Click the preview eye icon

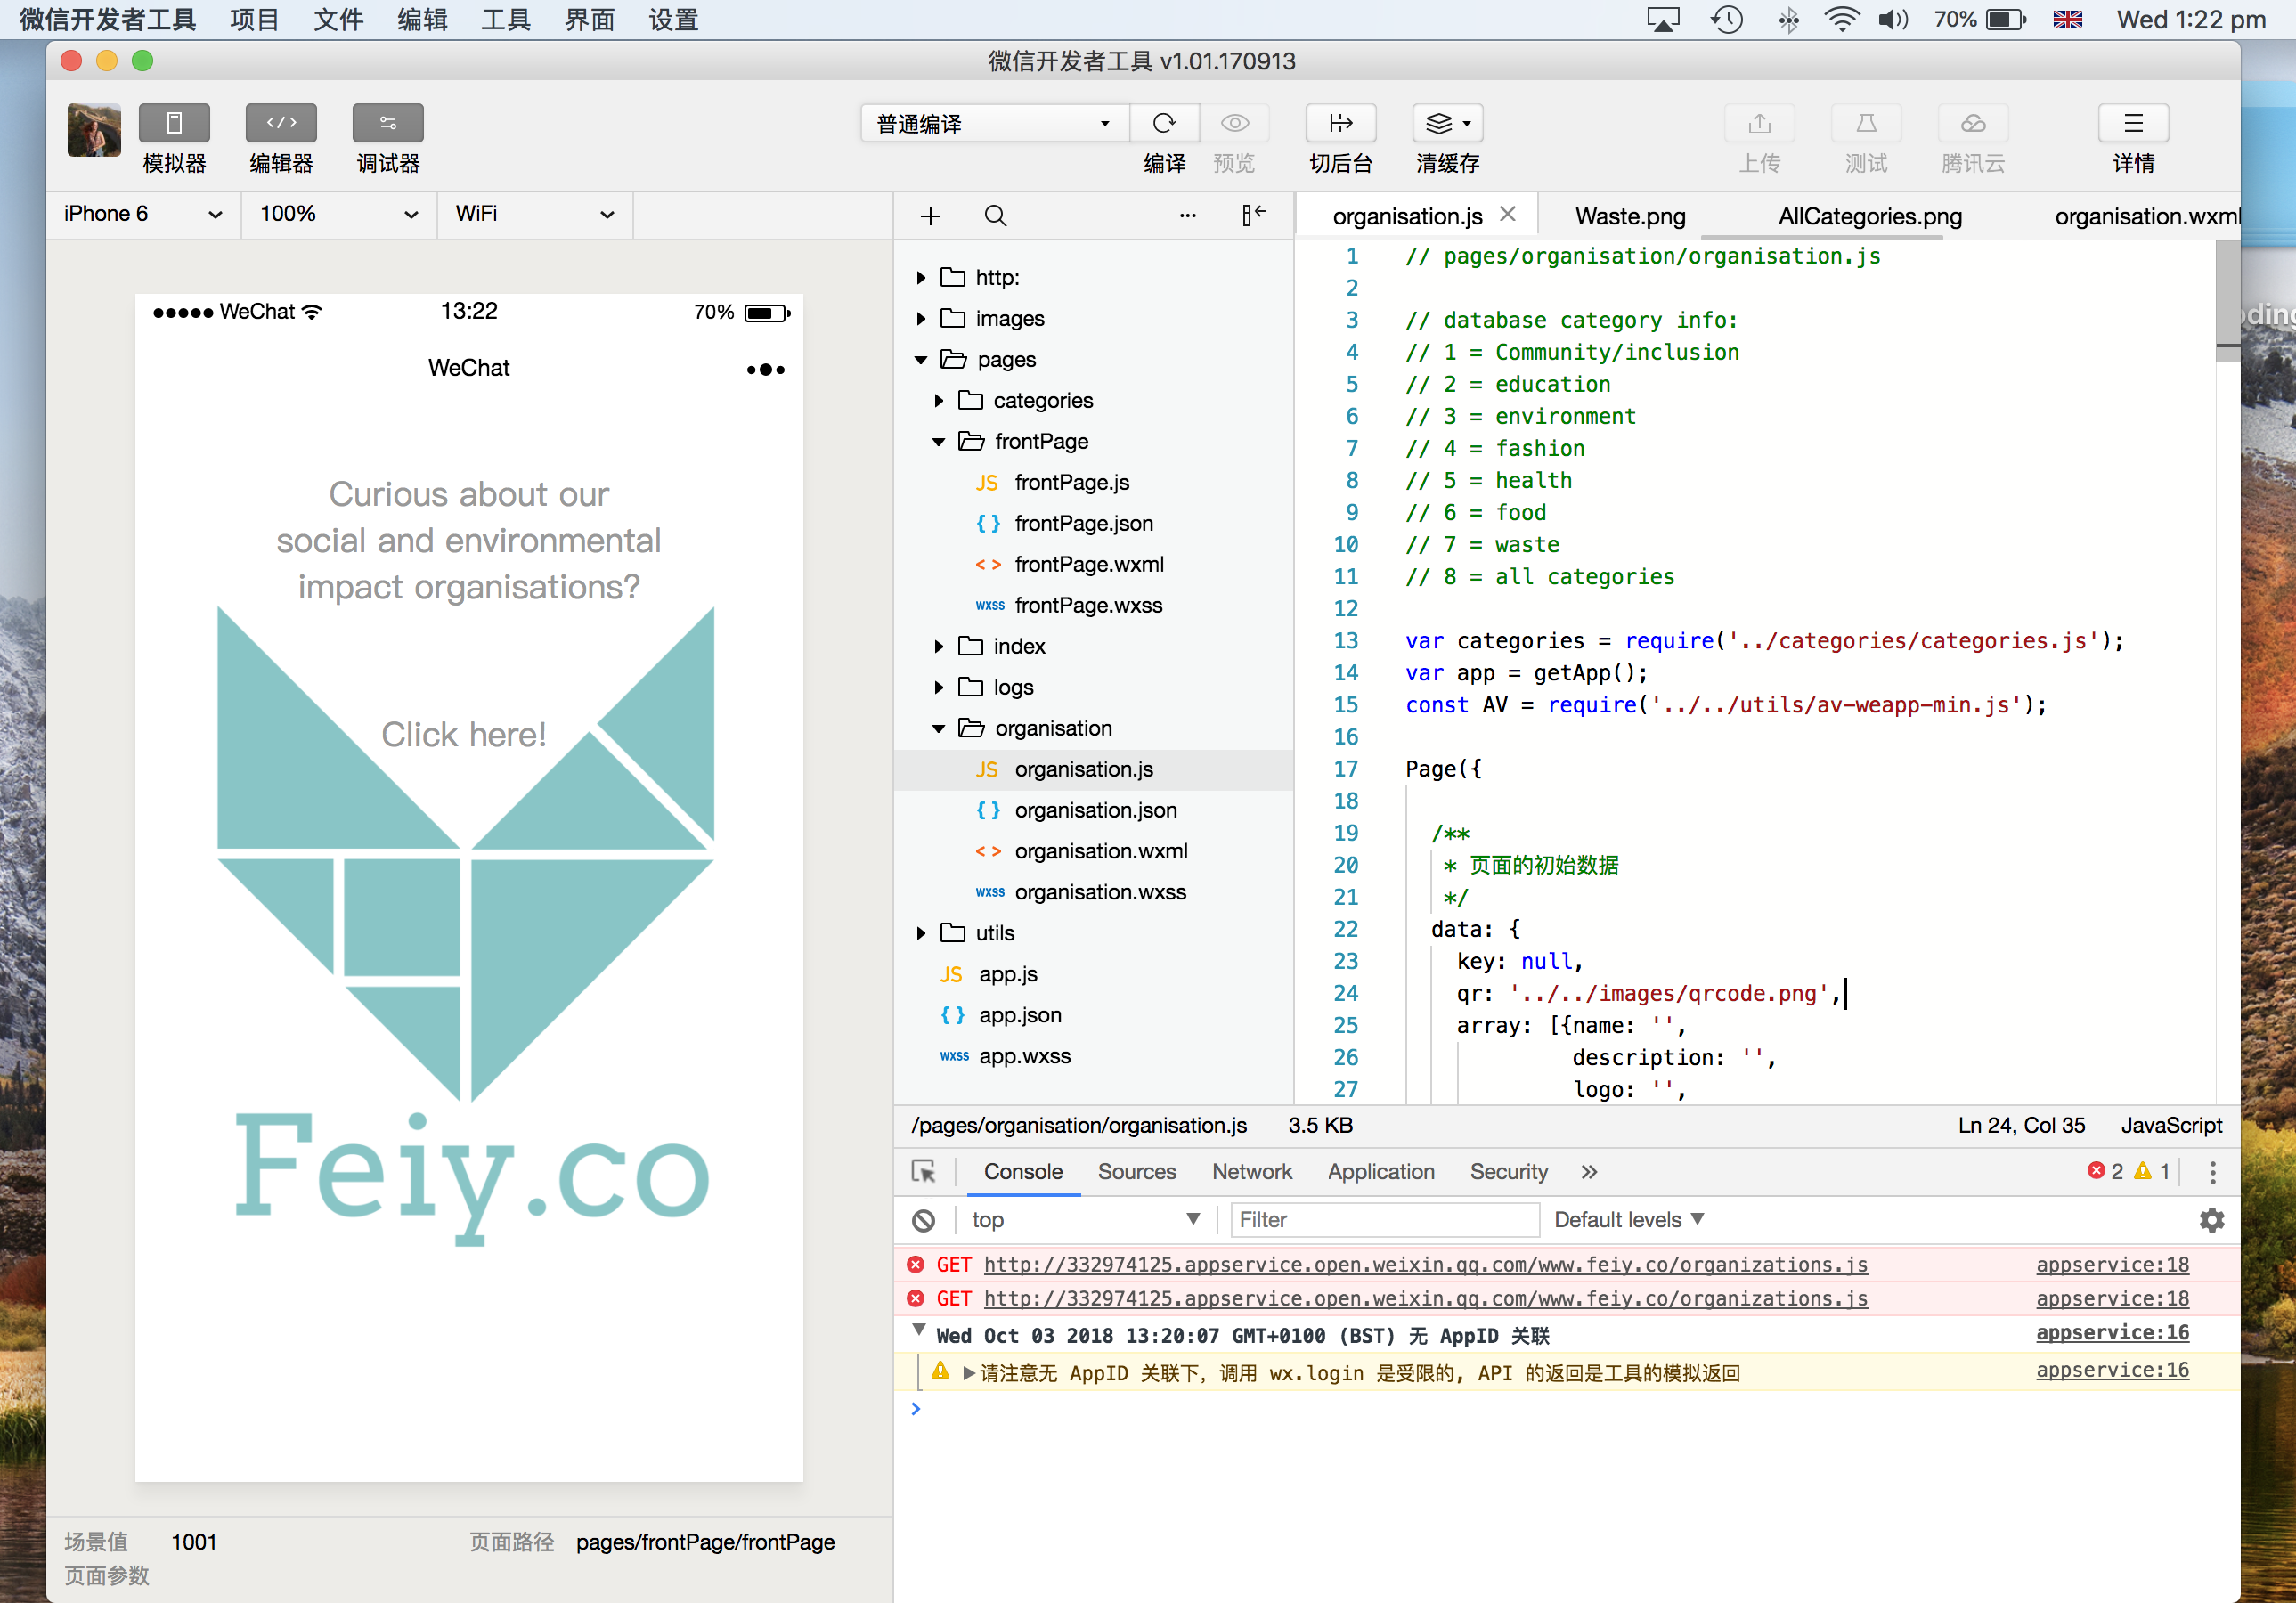click(1234, 123)
